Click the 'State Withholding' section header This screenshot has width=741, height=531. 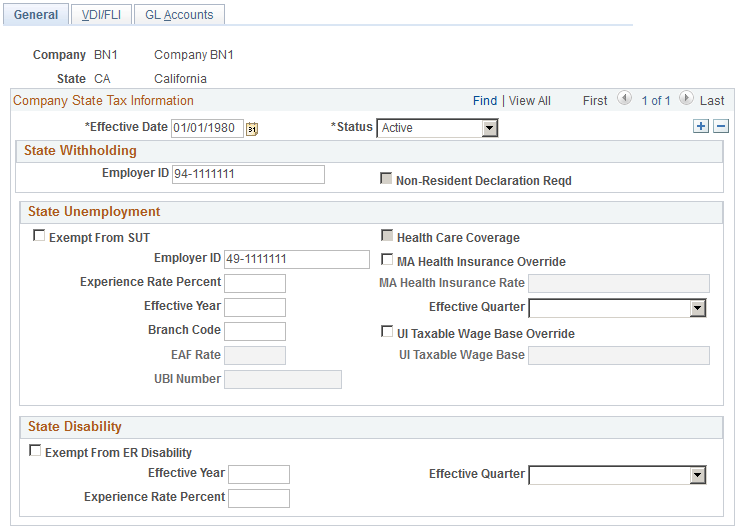click(80, 151)
